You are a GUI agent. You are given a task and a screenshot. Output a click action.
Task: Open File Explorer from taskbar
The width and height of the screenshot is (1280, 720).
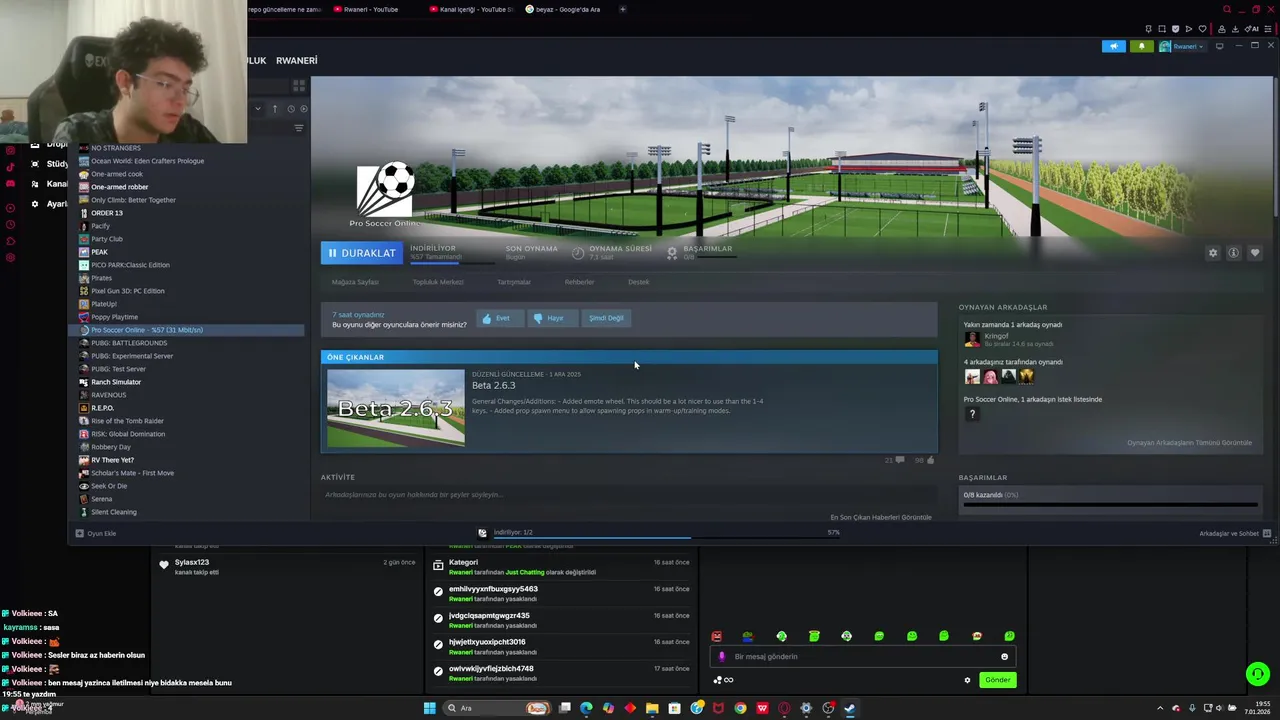click(x=652, y=708)
